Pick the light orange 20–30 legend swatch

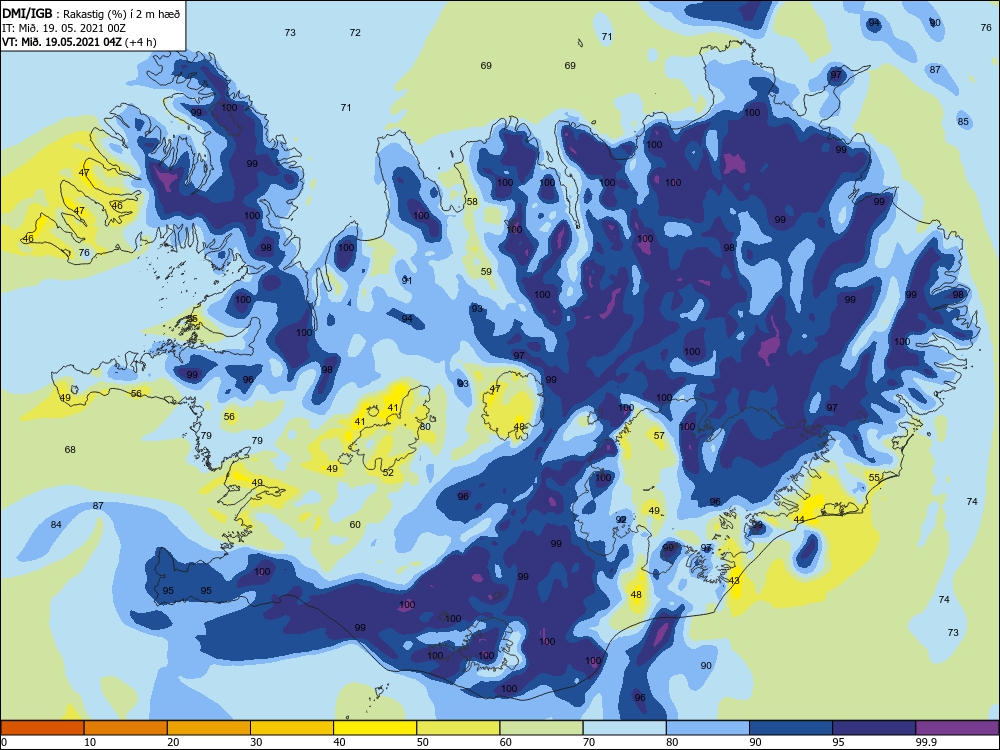pyautogui.click(x=209, y=728)
